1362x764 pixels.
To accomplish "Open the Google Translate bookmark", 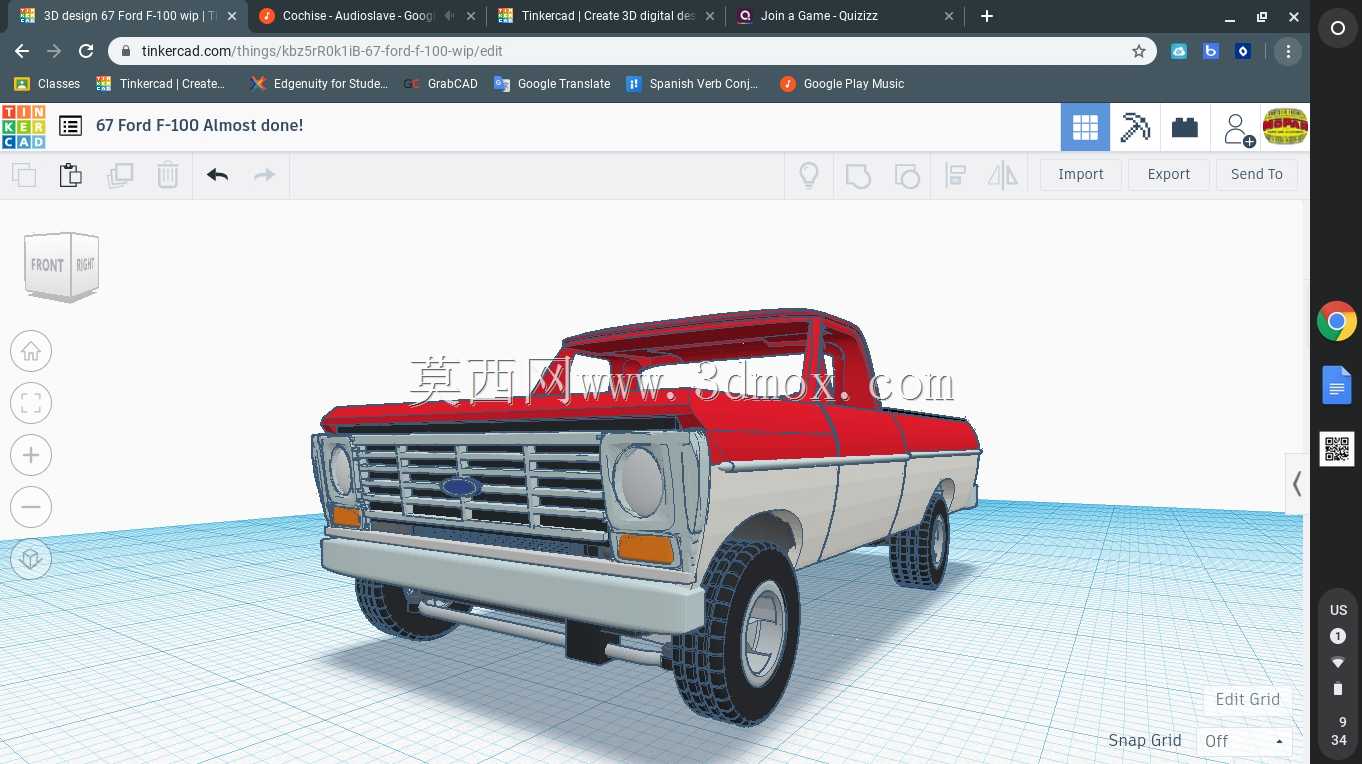I will tap(552, 84).
